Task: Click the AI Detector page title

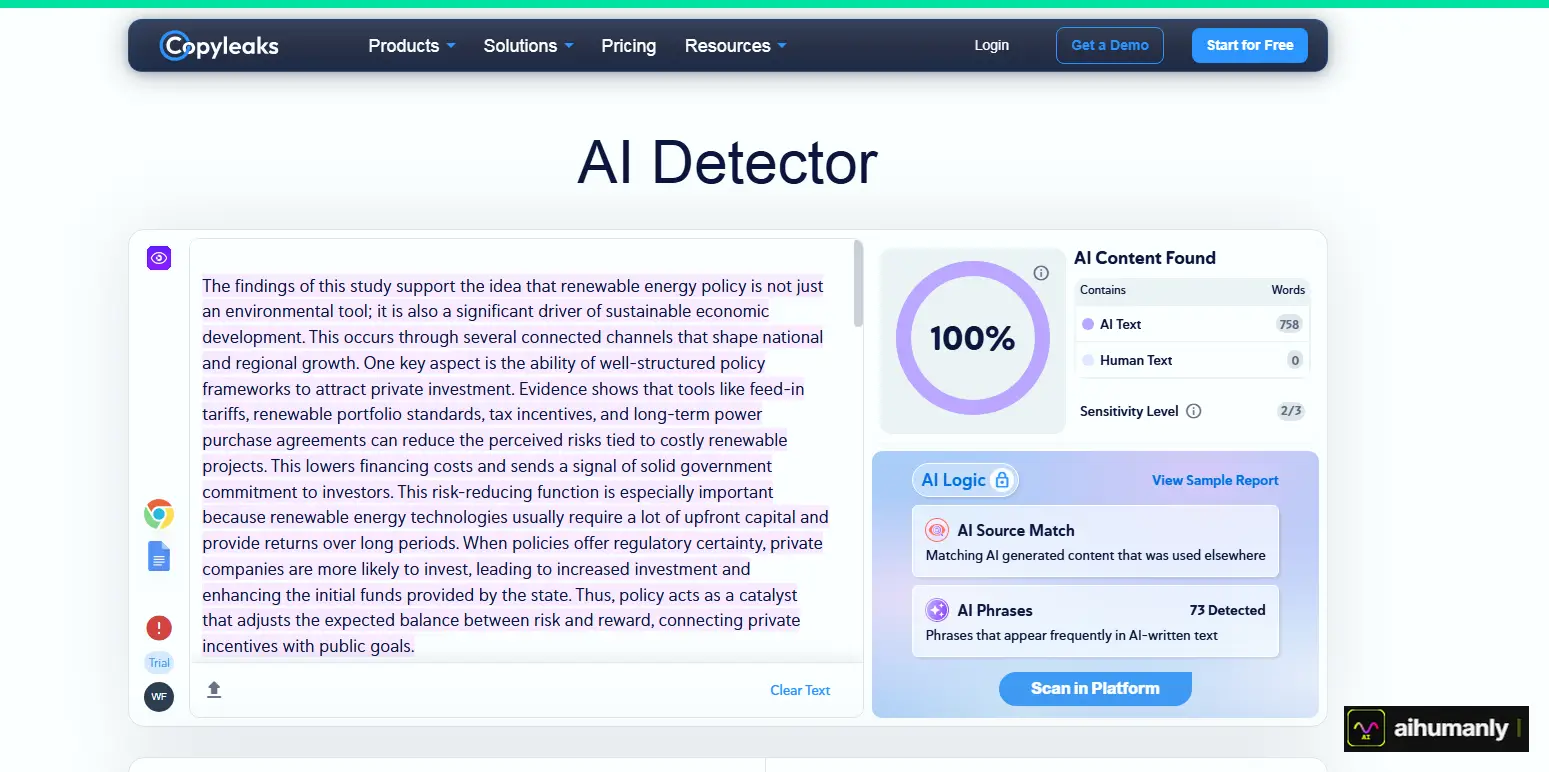Action: point(727,162)
